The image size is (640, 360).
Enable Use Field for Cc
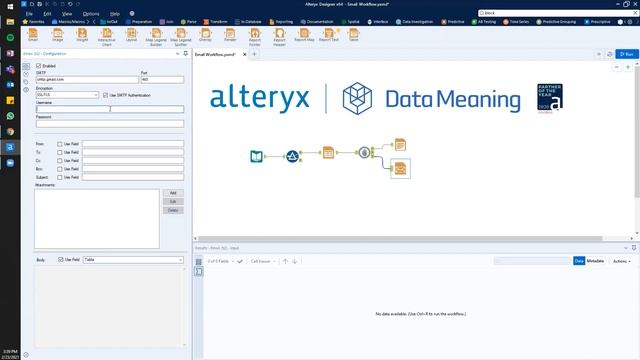pos(60,161)
